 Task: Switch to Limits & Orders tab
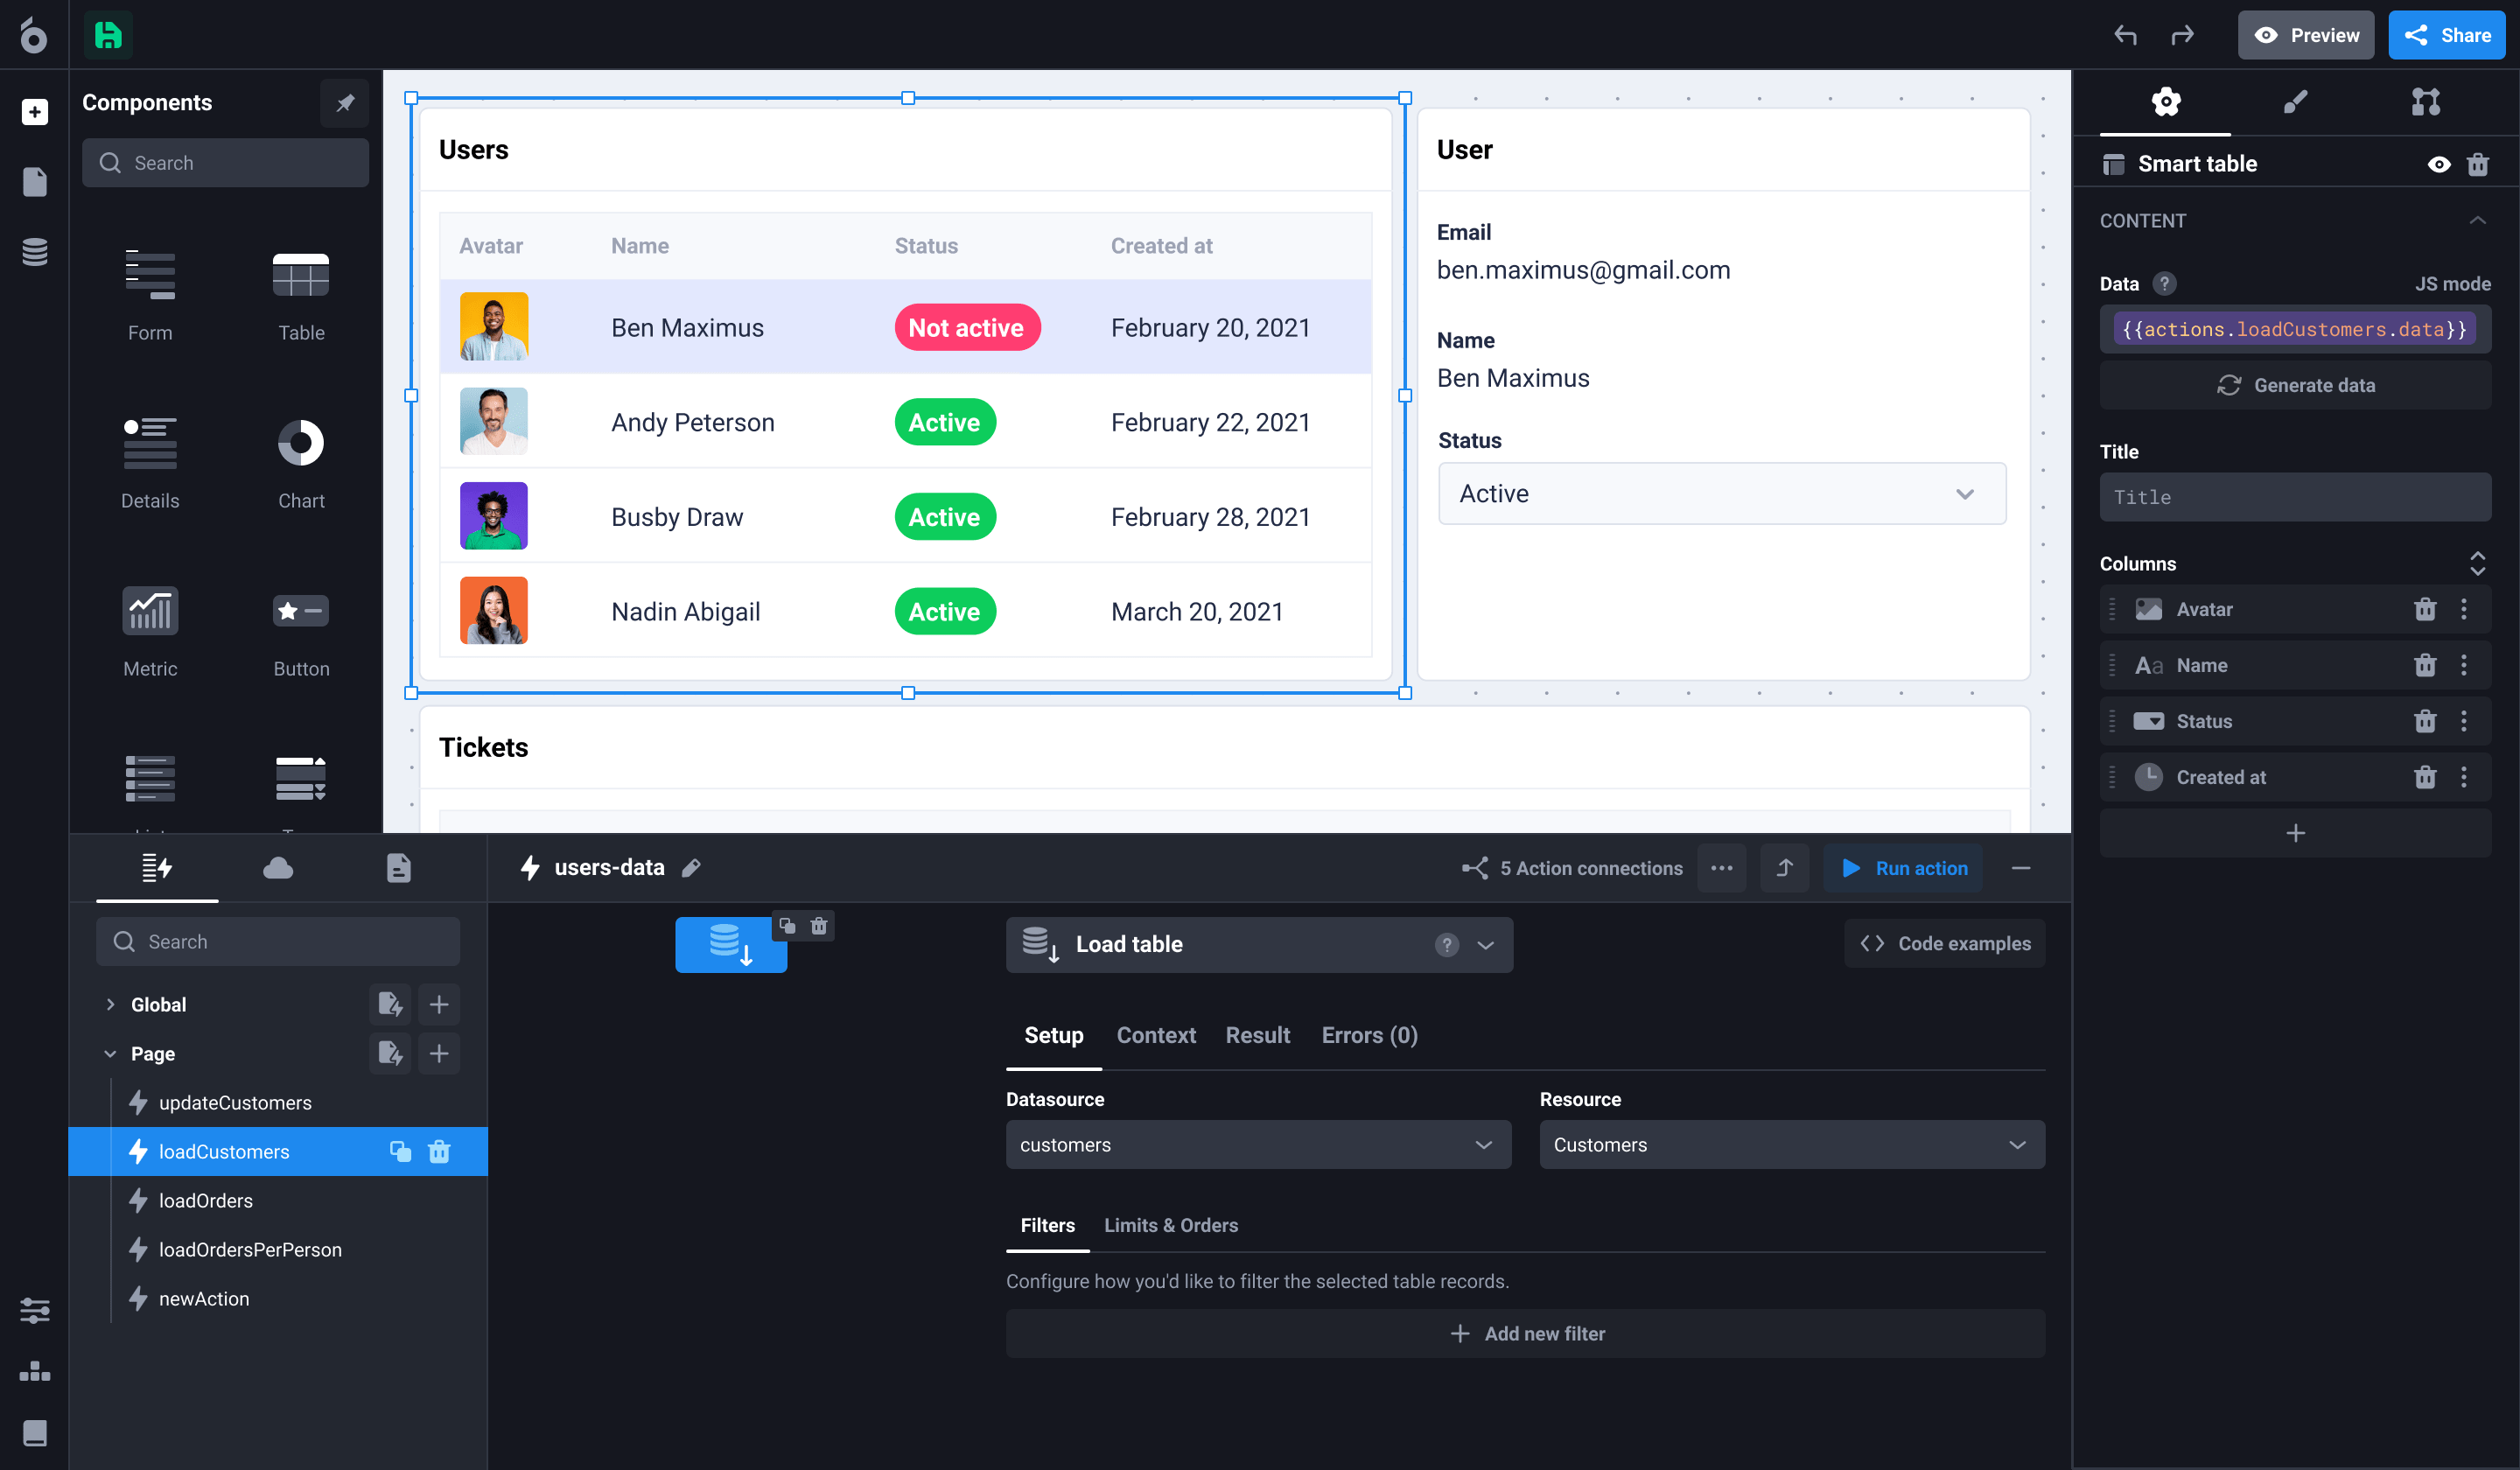tap(1171, 1225)
